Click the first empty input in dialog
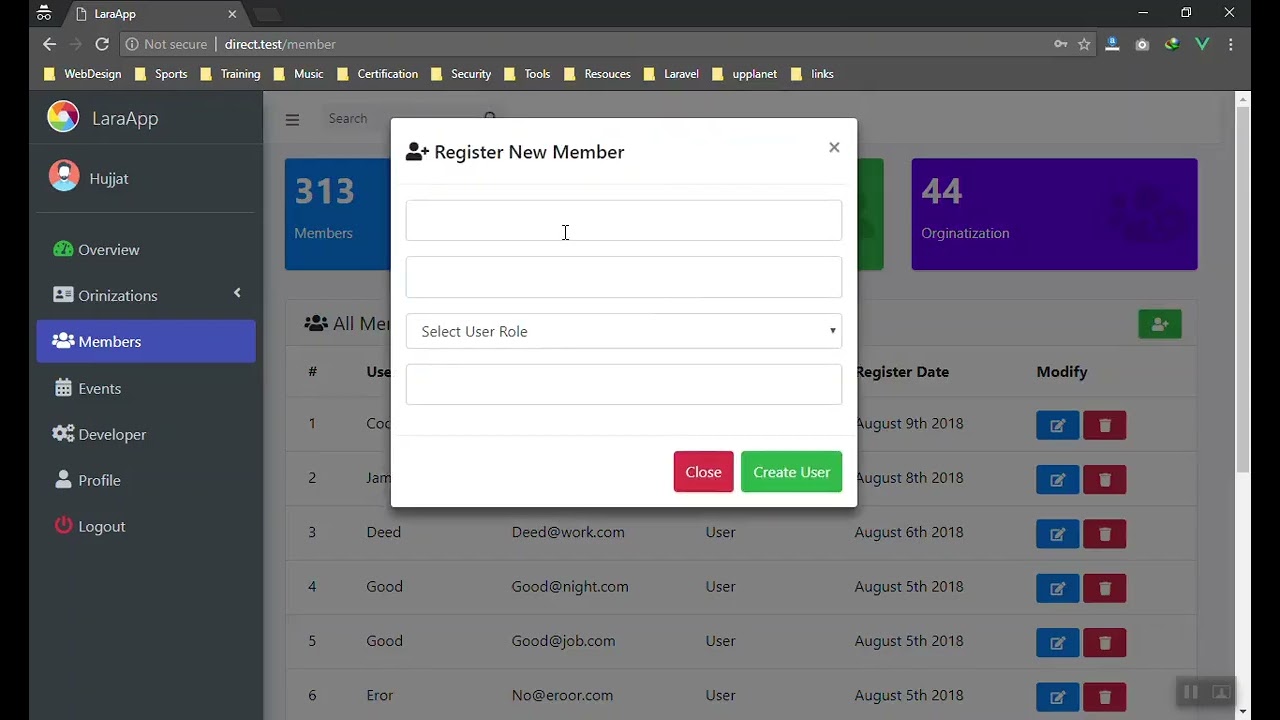The height and width of the screenshot is (720, 1280). [624, 221]
